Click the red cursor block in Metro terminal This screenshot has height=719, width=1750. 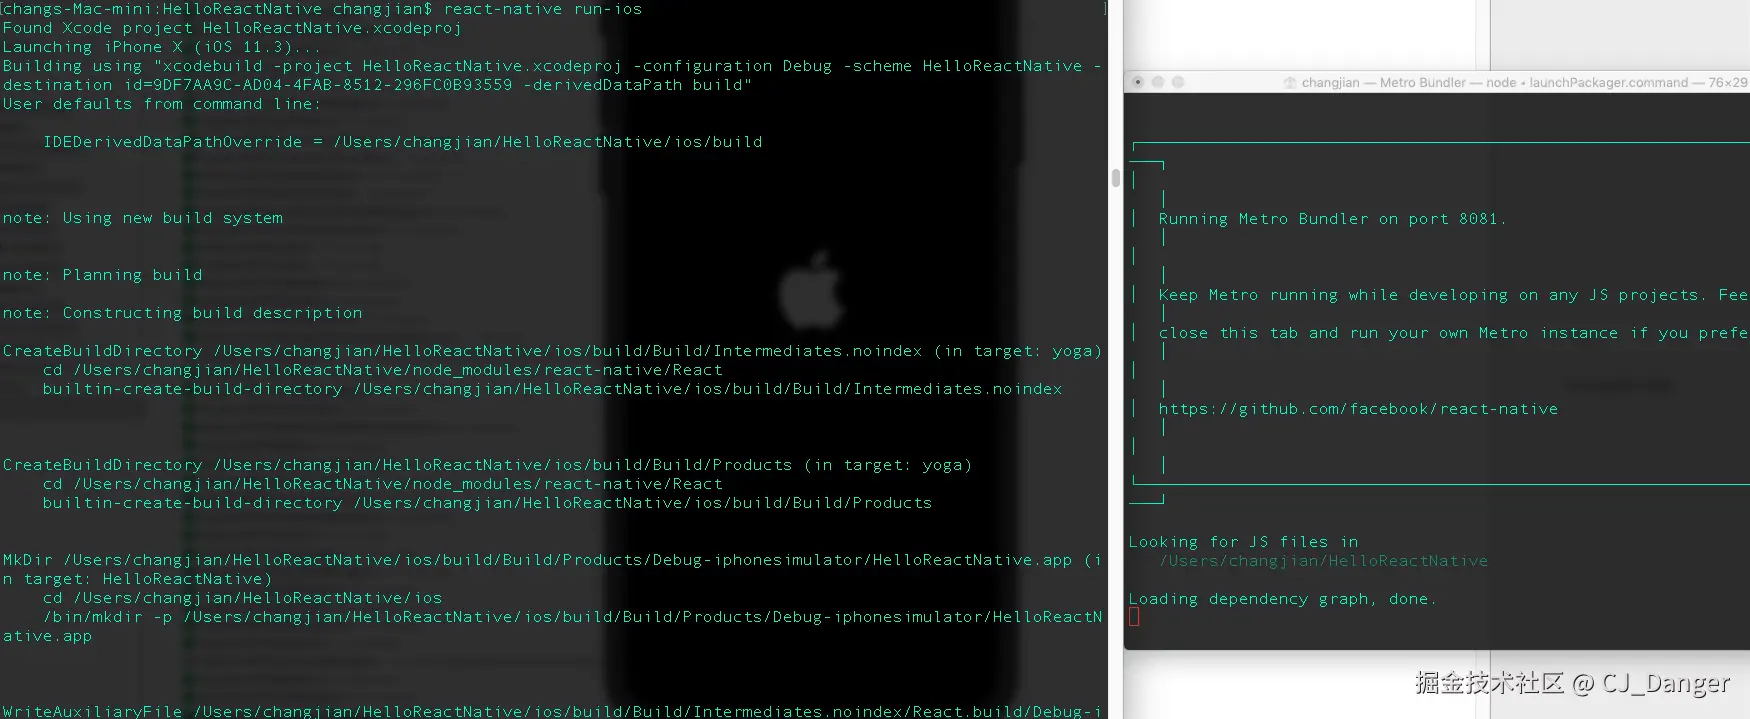[1134, 617]
